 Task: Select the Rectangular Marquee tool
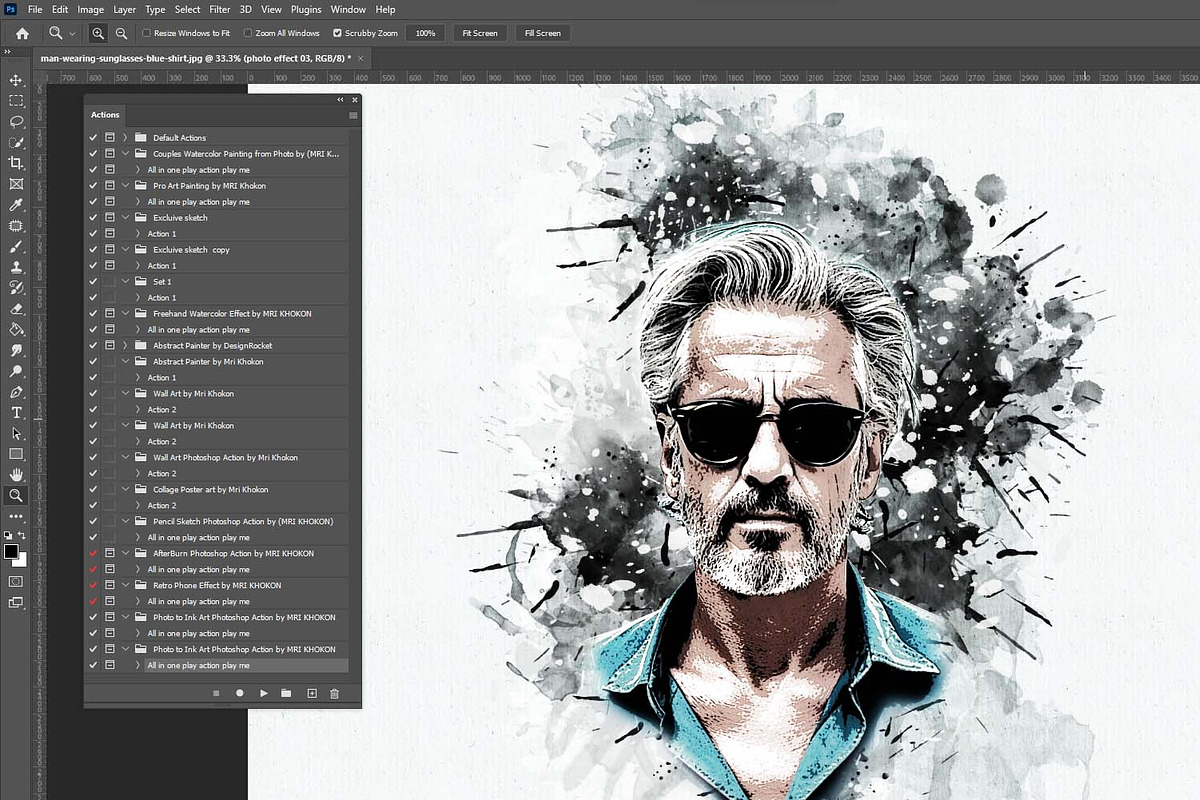(16, 101)
